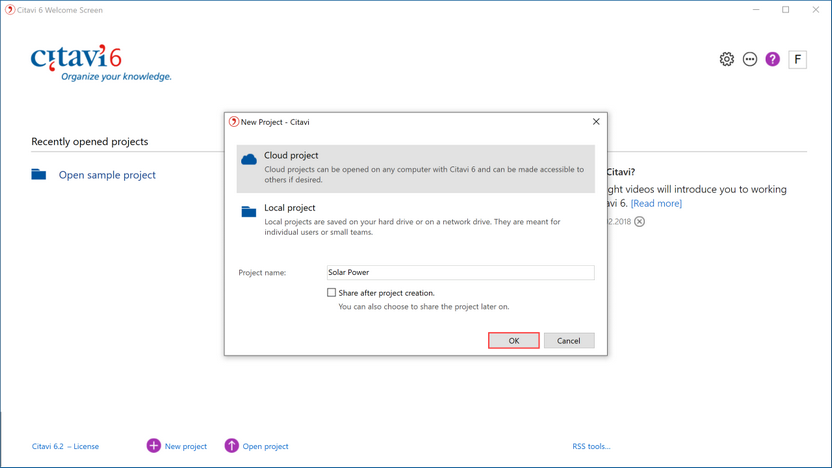Viewport: 832px width, 468px height.
Task: Enable Share after project creation checkbox
Action: tap(331, 292)
